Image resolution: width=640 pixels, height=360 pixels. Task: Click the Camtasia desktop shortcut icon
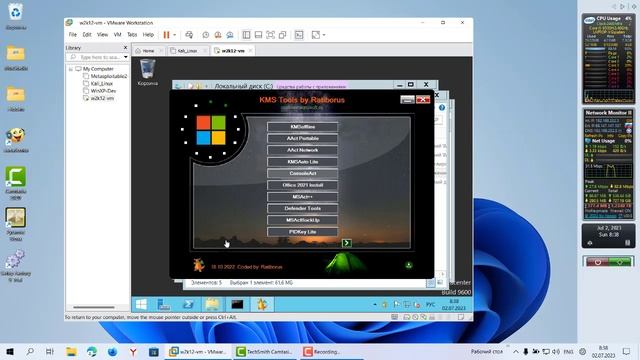(16, 183)
